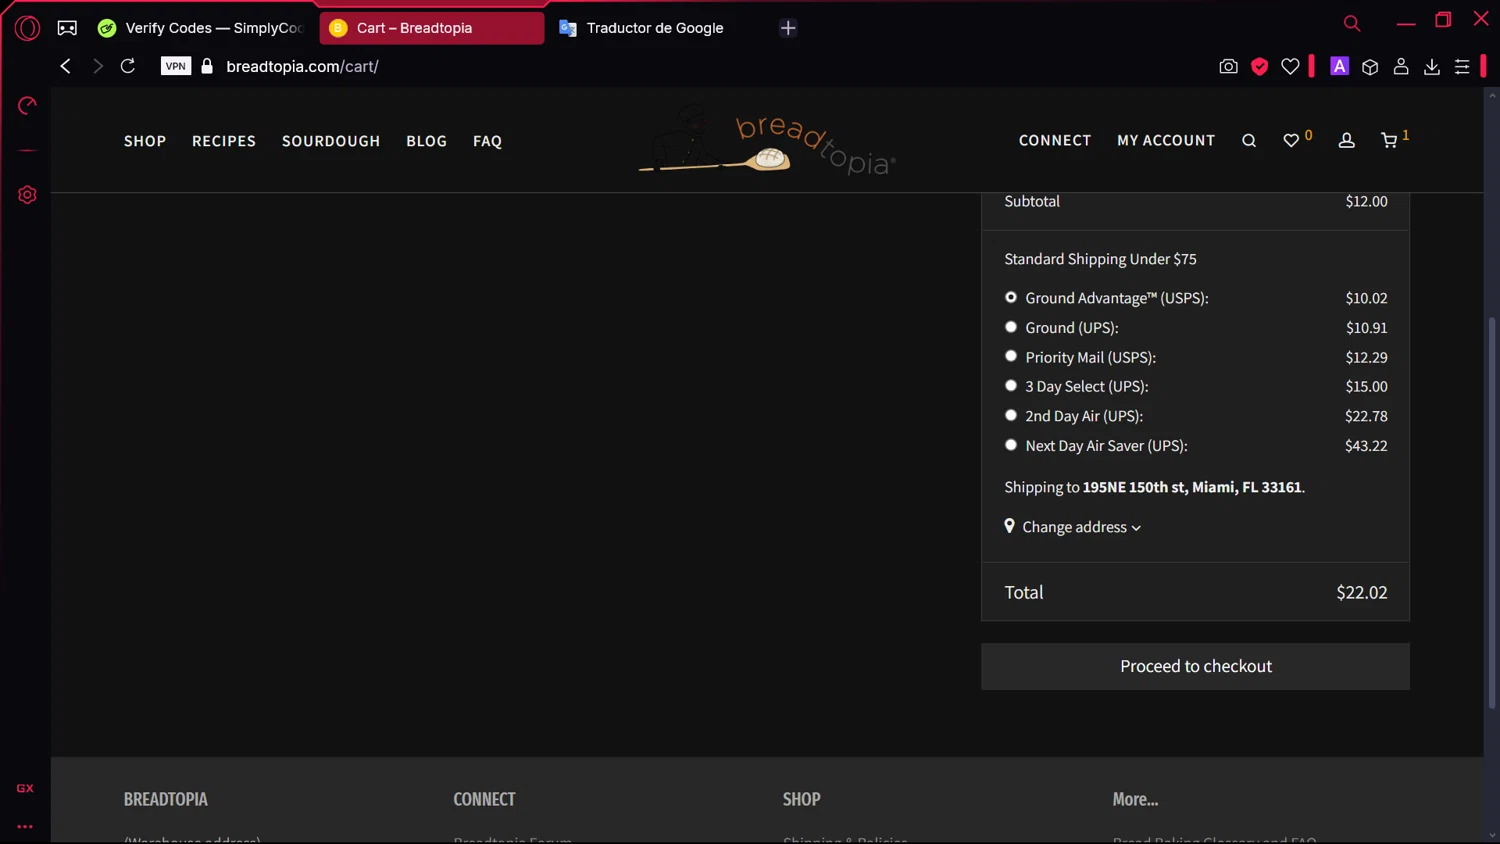The width and height of the screenshot is (1500, 844).
Task: Open the downloads arrow icon
Action: point(1432,66)
